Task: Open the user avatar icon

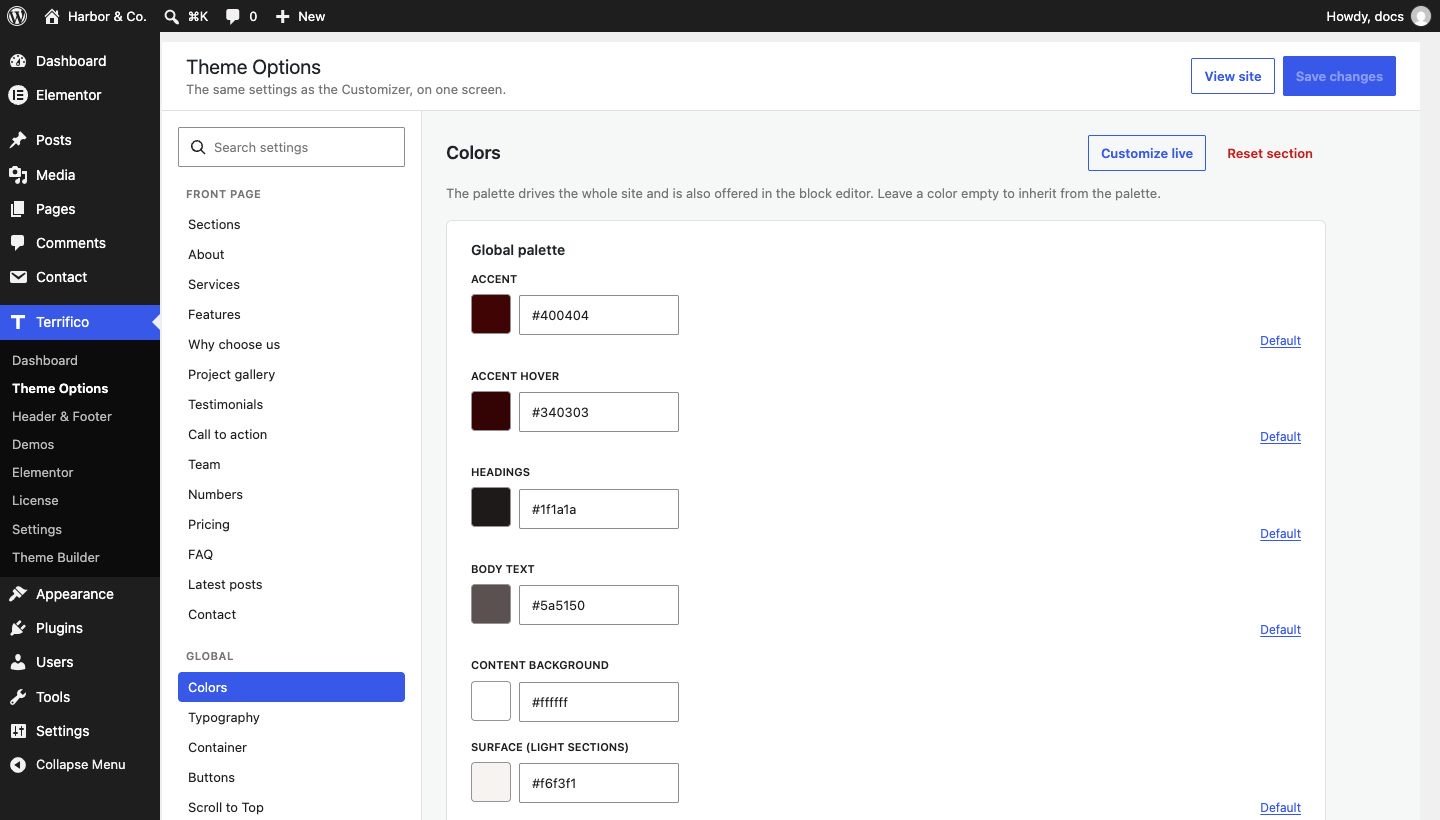Action: [1420, 16]
